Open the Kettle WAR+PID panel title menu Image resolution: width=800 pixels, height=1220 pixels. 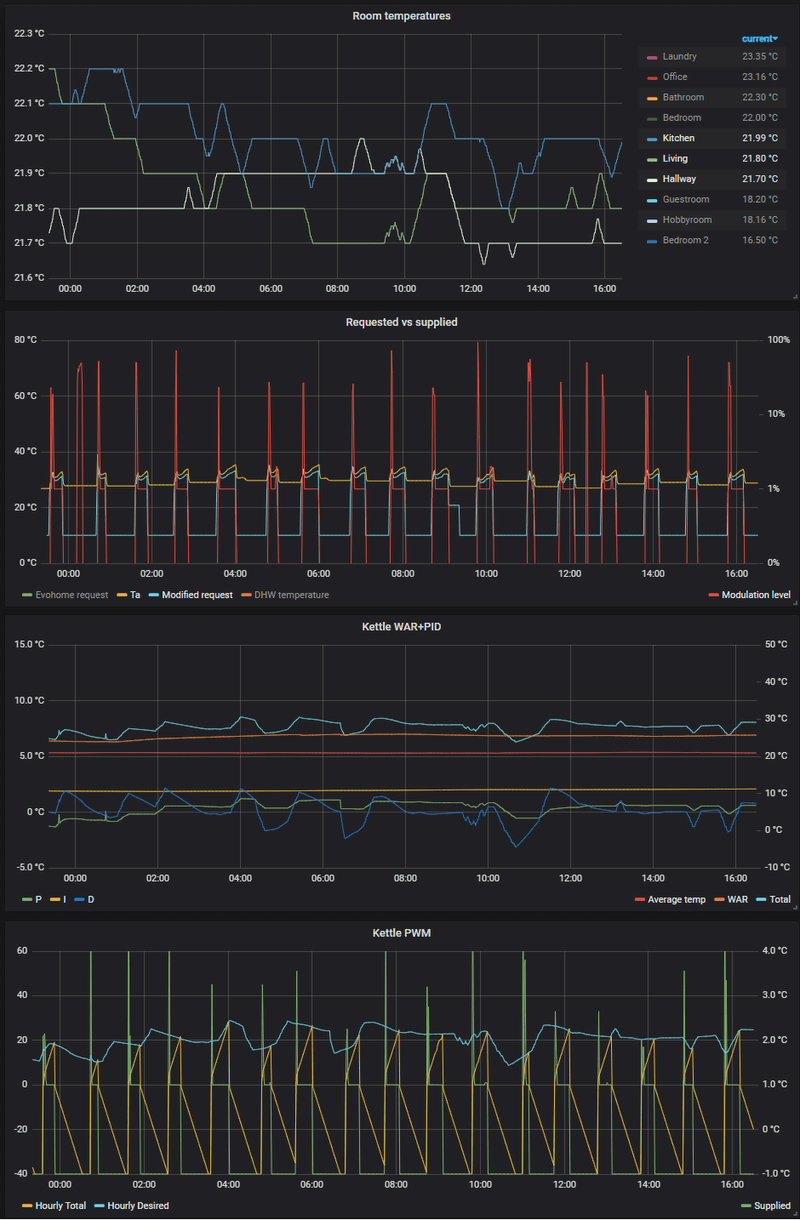[401, 627]
